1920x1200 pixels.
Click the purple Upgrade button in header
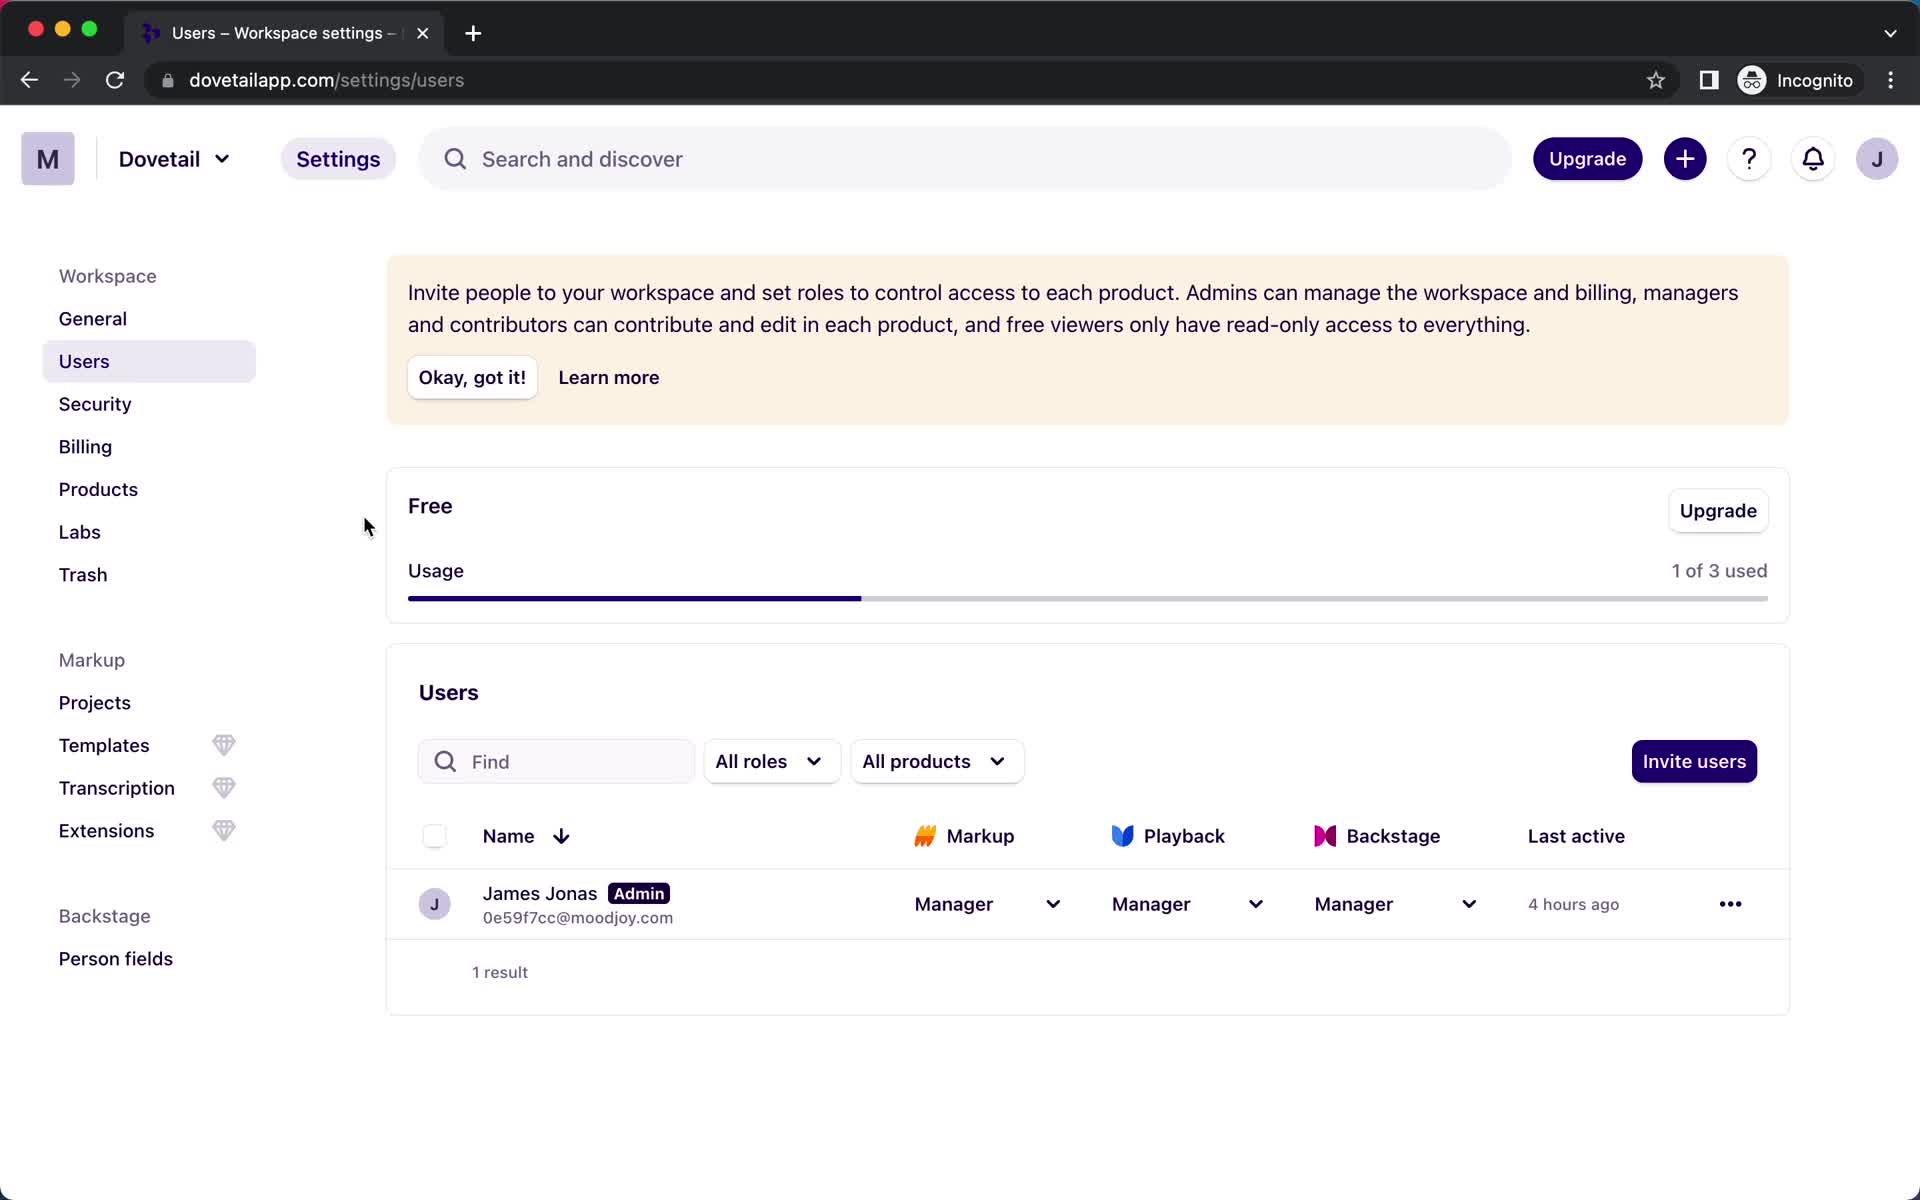pos(1587,159)
